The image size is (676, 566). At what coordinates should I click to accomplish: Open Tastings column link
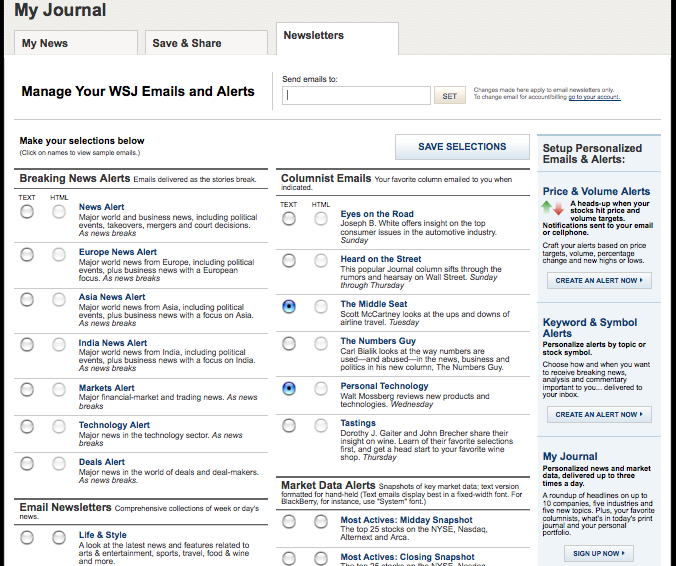click(358, 423)
